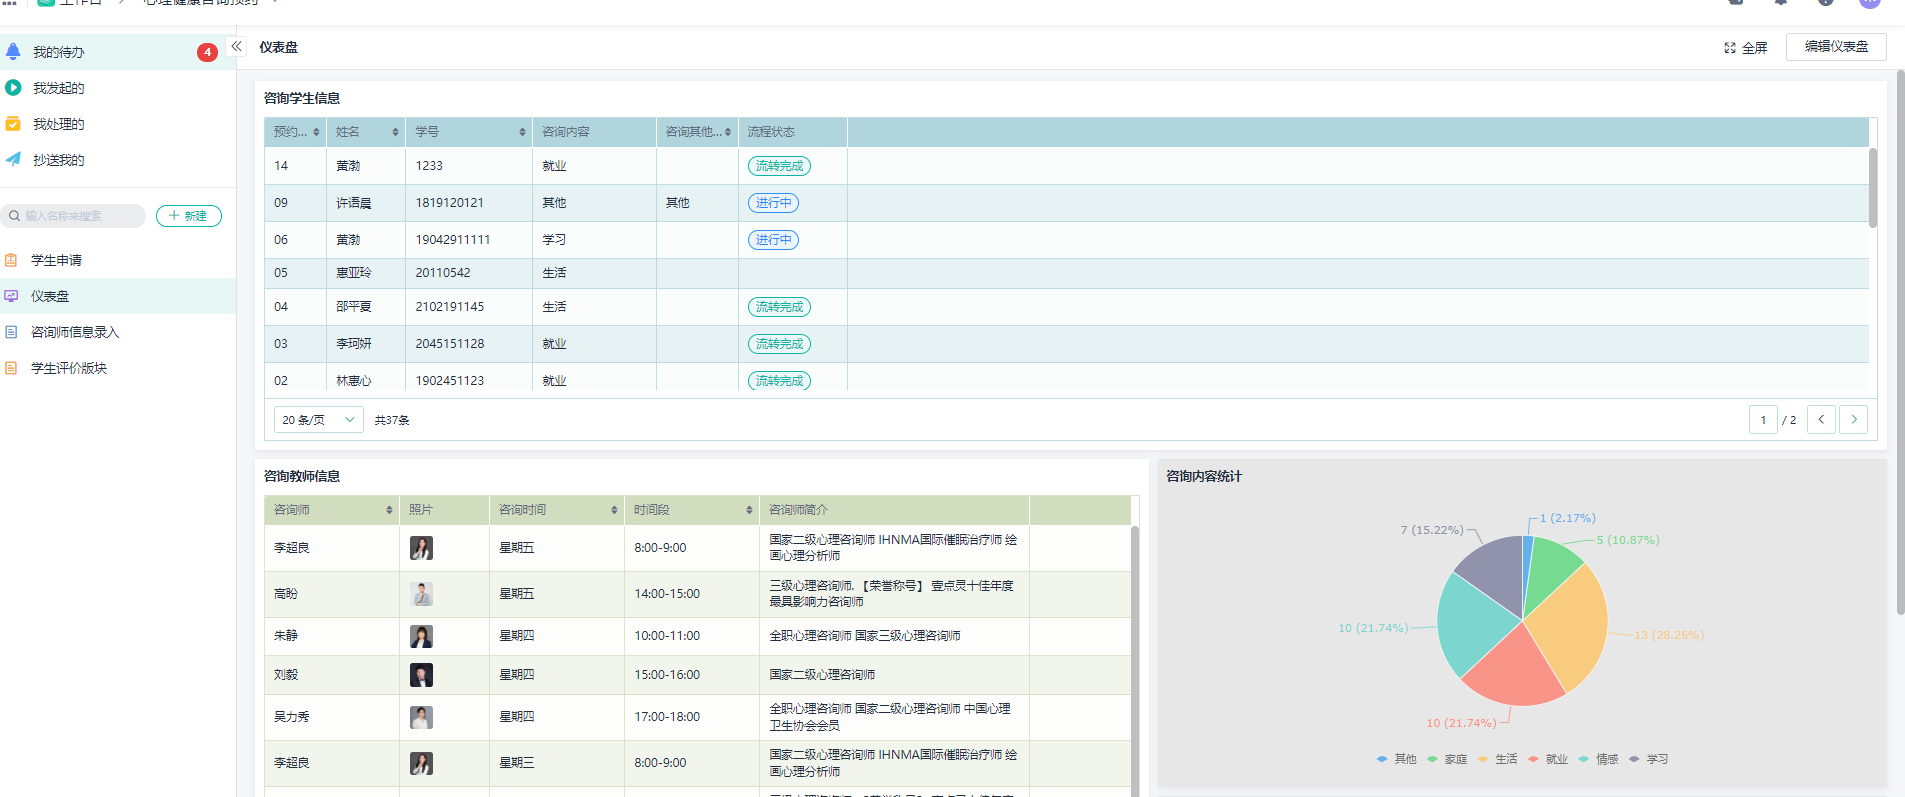Click the 新建 button
1905x797 pixels.
188,216
